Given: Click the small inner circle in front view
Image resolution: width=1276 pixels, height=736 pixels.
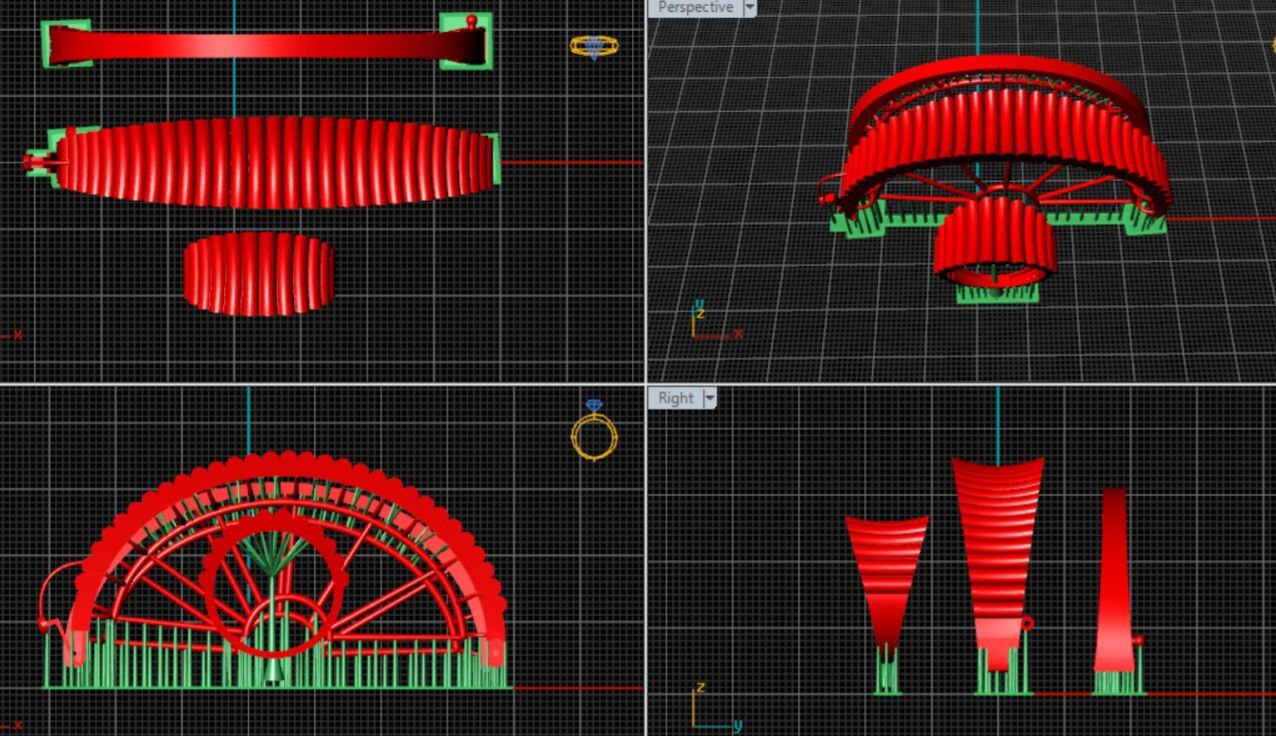Looking at the screenshot, I should click(274, 627).
